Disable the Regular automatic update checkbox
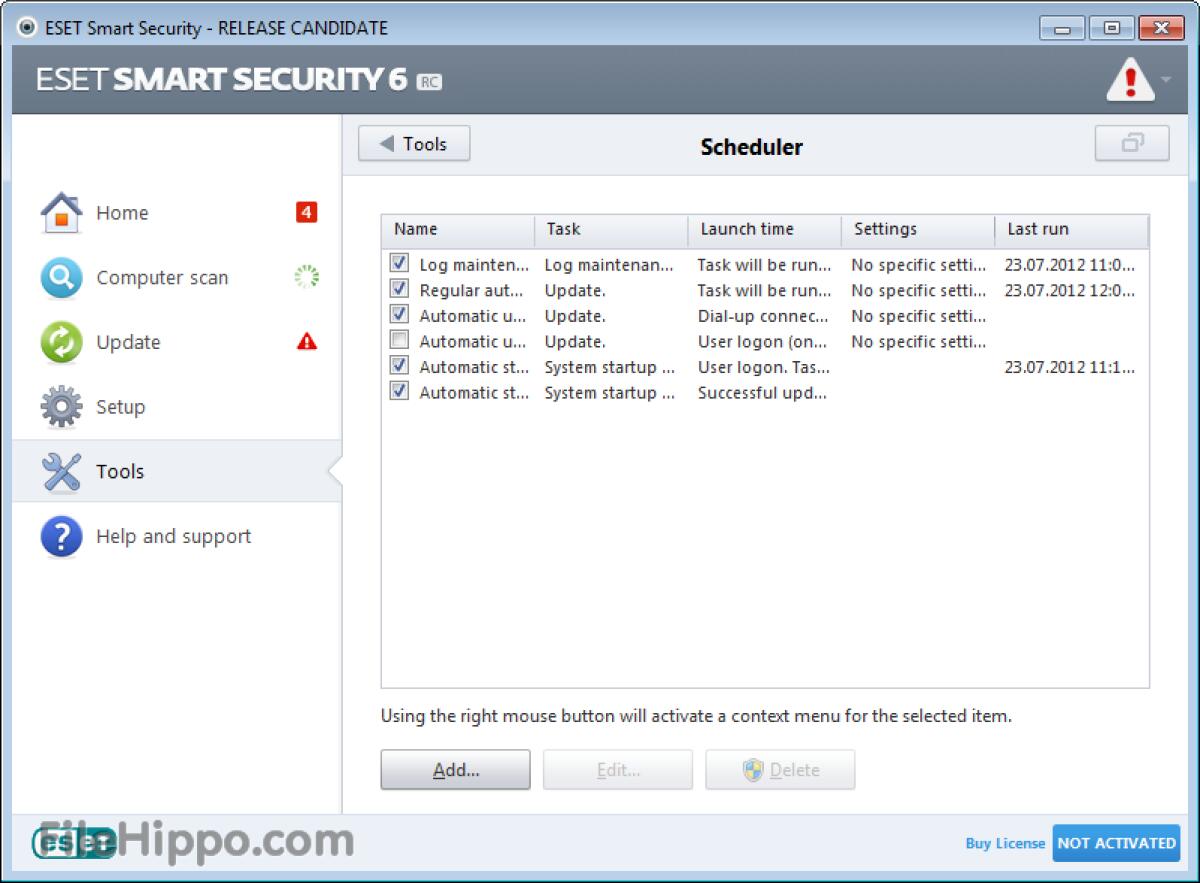This screenshot has width=1200, height=883. [400, 290]
